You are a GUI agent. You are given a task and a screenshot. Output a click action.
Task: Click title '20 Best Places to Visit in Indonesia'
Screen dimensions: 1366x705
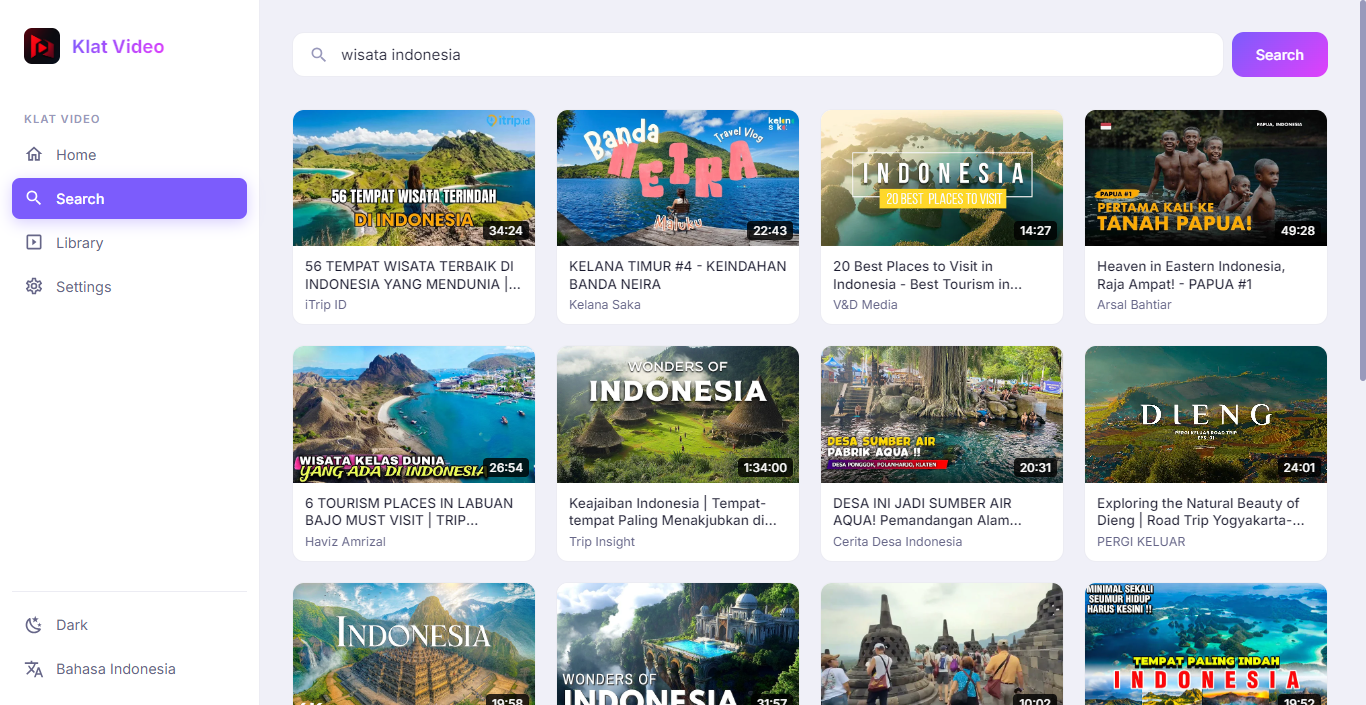(928, 275)
